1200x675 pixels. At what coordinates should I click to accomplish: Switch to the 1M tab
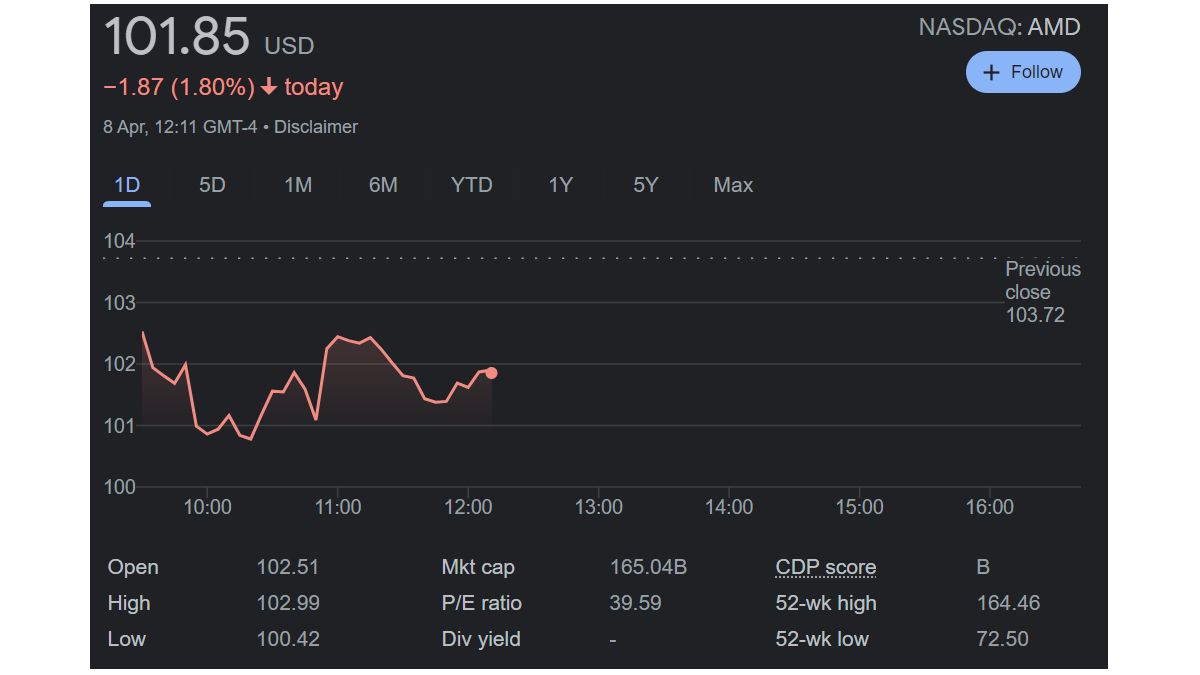point(298,185)
